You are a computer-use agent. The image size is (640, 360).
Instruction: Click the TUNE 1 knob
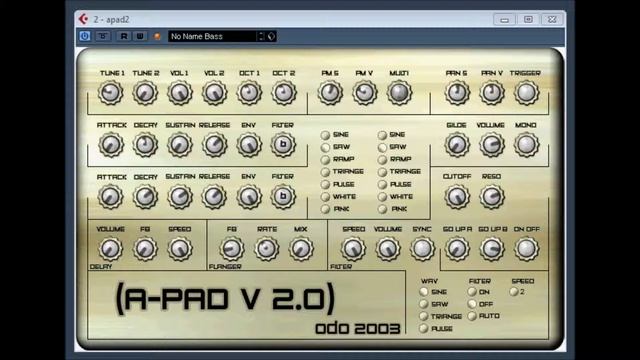coord(111,93)
